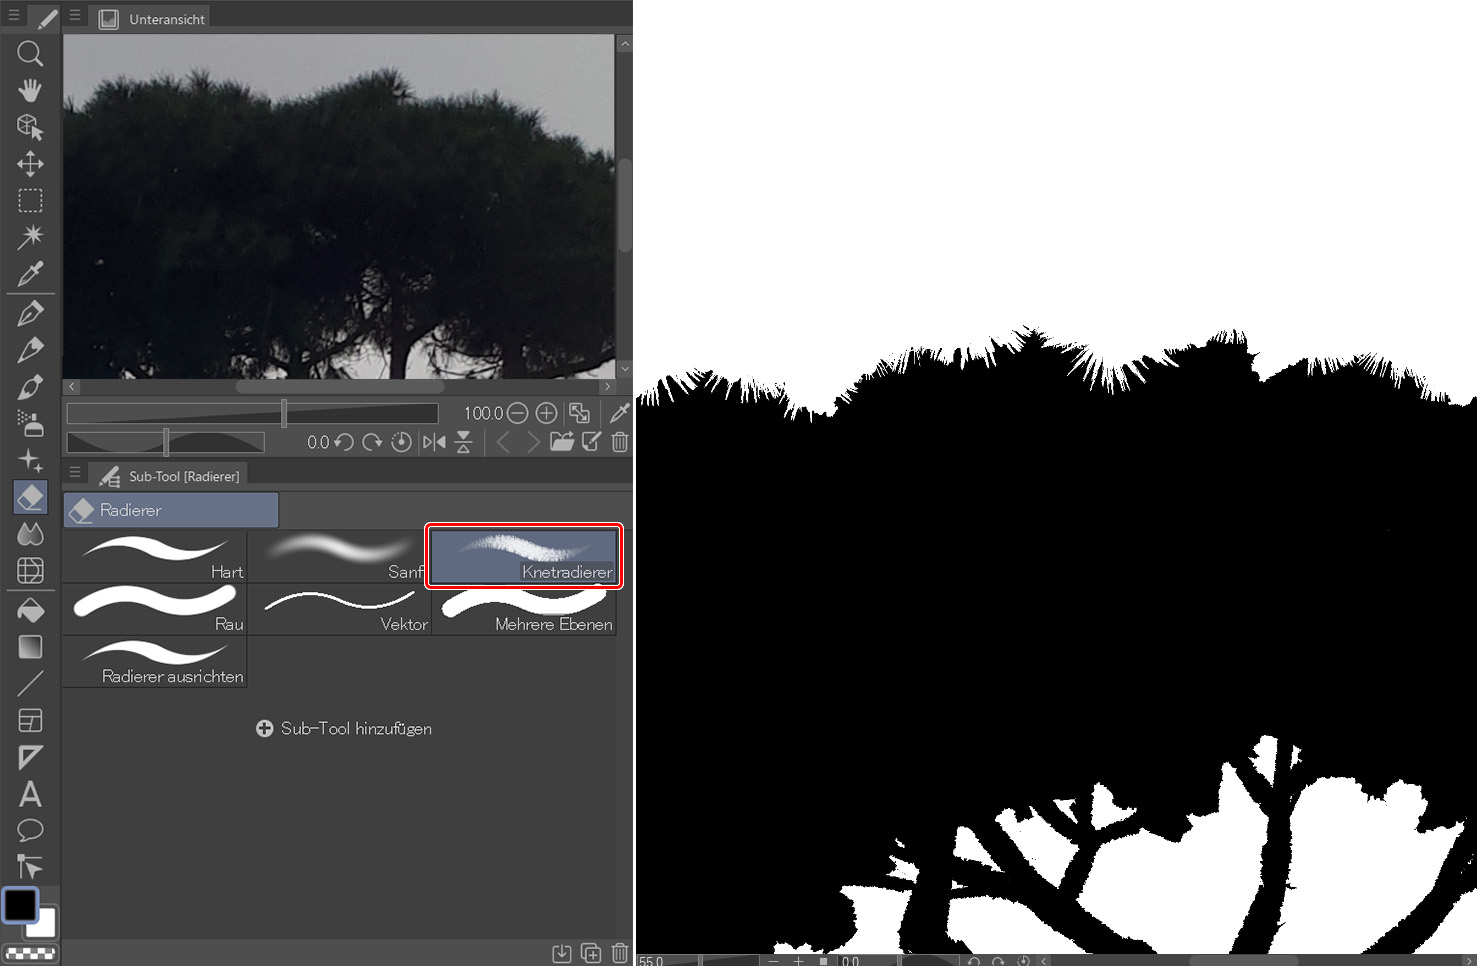Click the Gradient tool

[30, 647]
